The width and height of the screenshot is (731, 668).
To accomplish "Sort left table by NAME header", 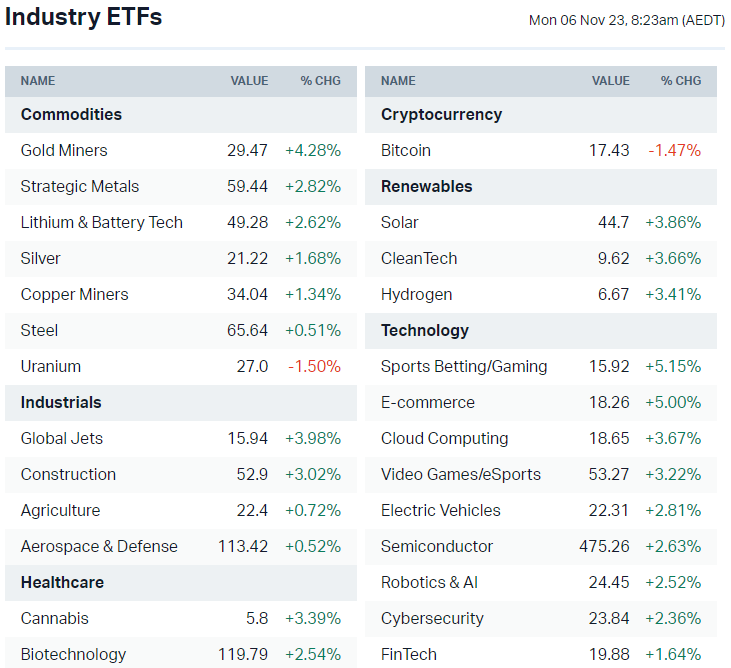I will coord(38,81).
